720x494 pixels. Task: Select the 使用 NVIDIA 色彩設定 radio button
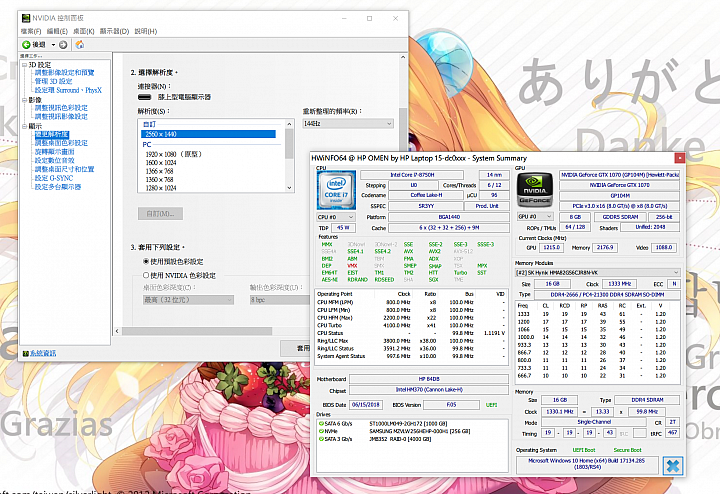(146, 275)
